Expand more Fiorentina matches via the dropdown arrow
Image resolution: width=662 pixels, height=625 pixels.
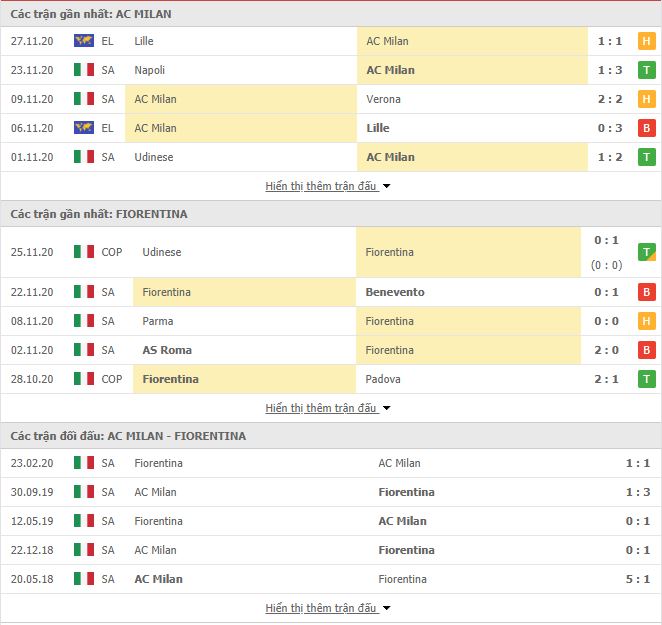(x=386, y=408)
